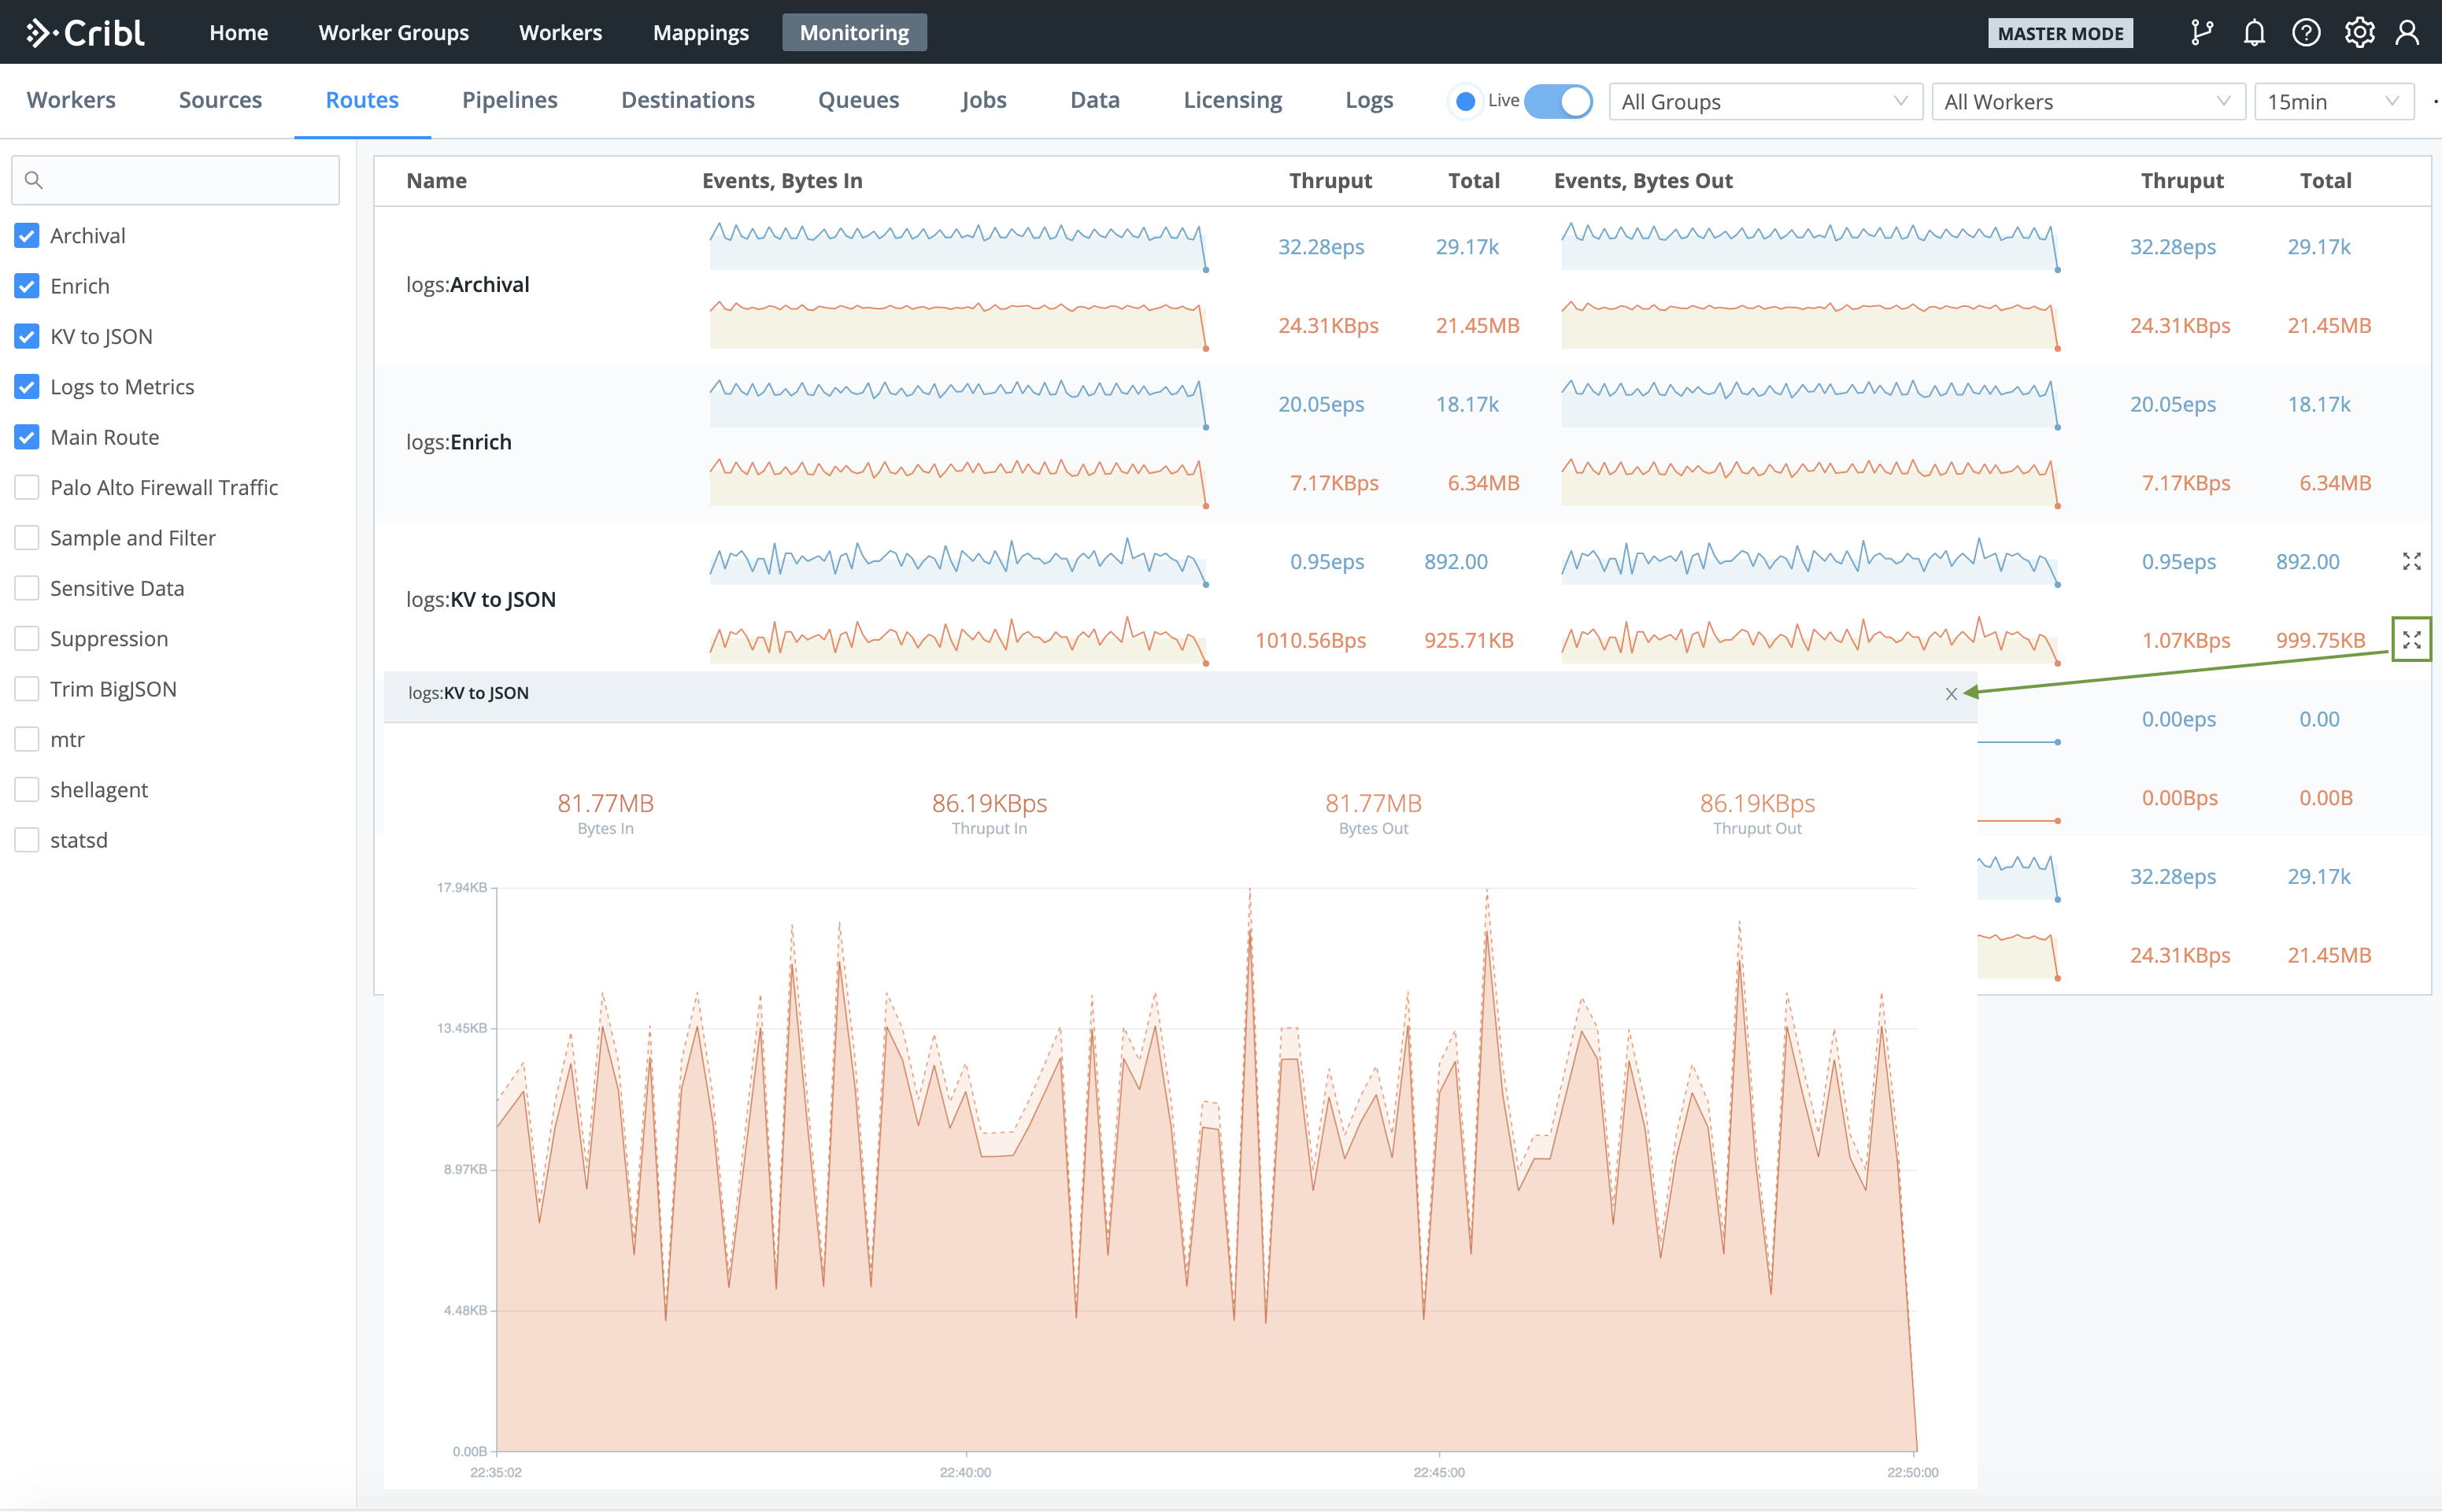2442x1512 pixels.
Task: Open the All Workers dropdown
Action: (x=2088, y=101)
